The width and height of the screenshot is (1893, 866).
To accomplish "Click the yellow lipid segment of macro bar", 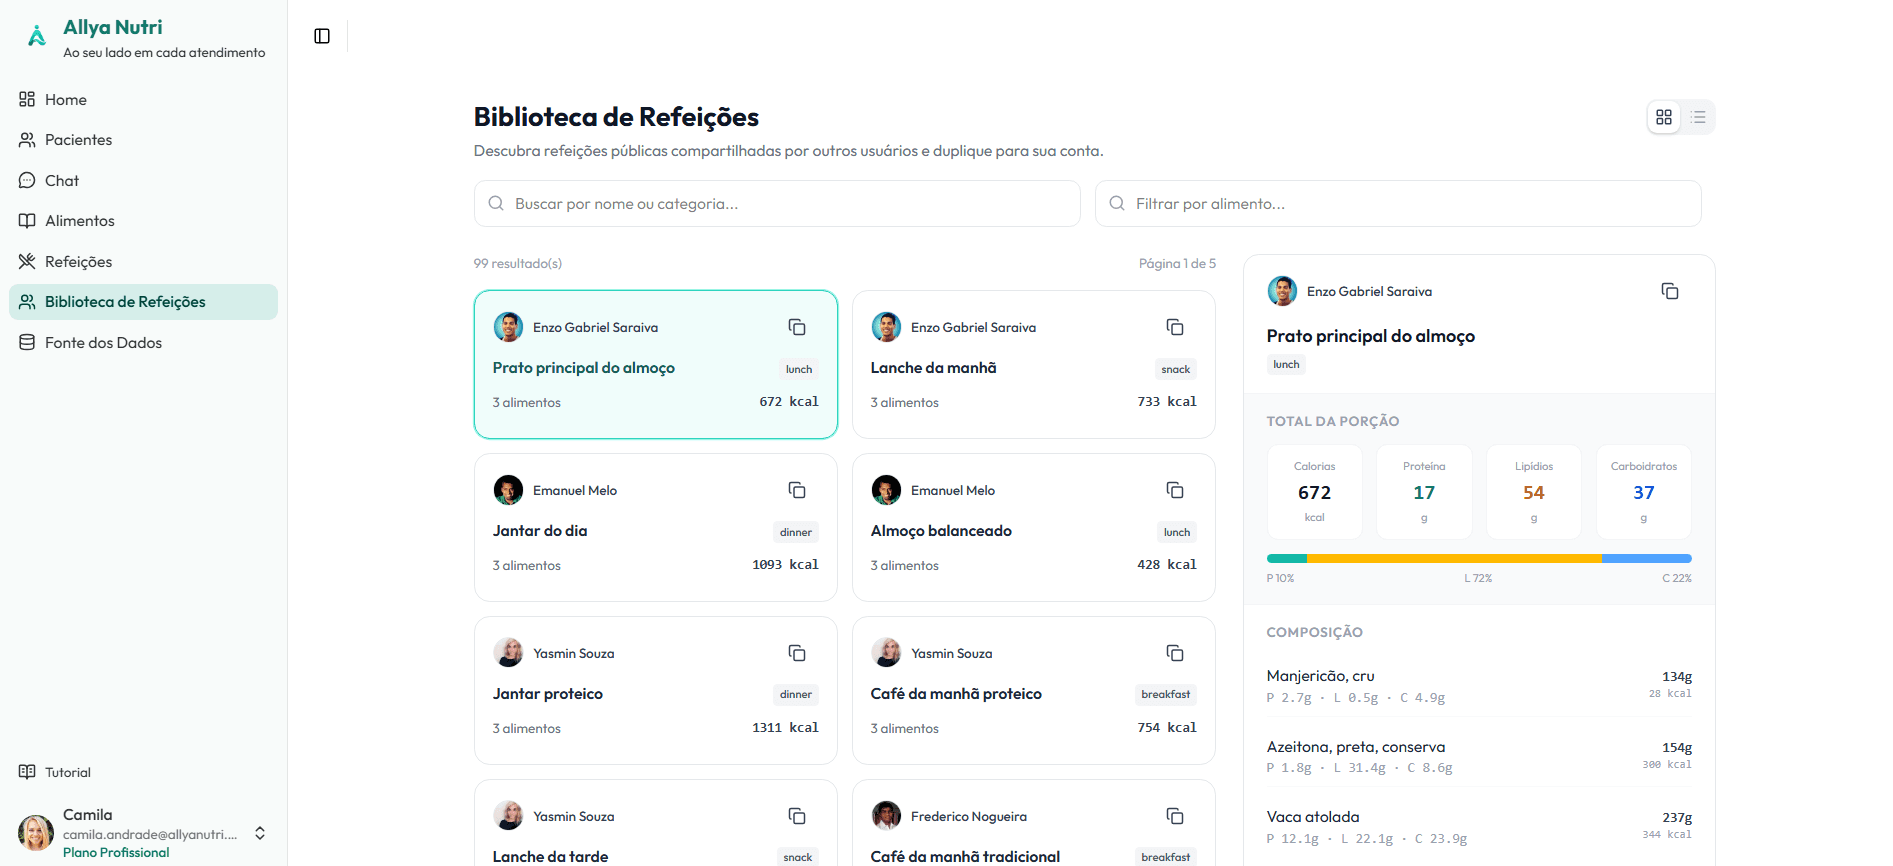I will (x=1454, y=559).
